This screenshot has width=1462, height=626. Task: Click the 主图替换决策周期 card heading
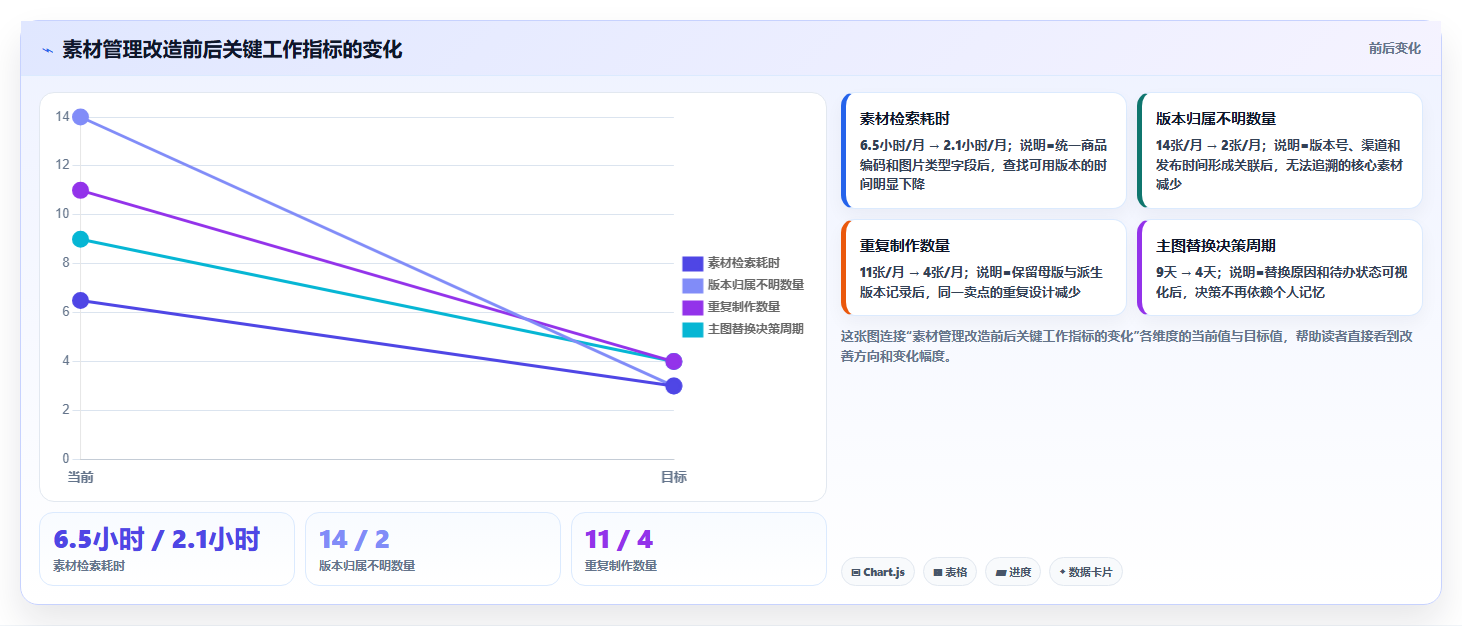click(1216, 245)
